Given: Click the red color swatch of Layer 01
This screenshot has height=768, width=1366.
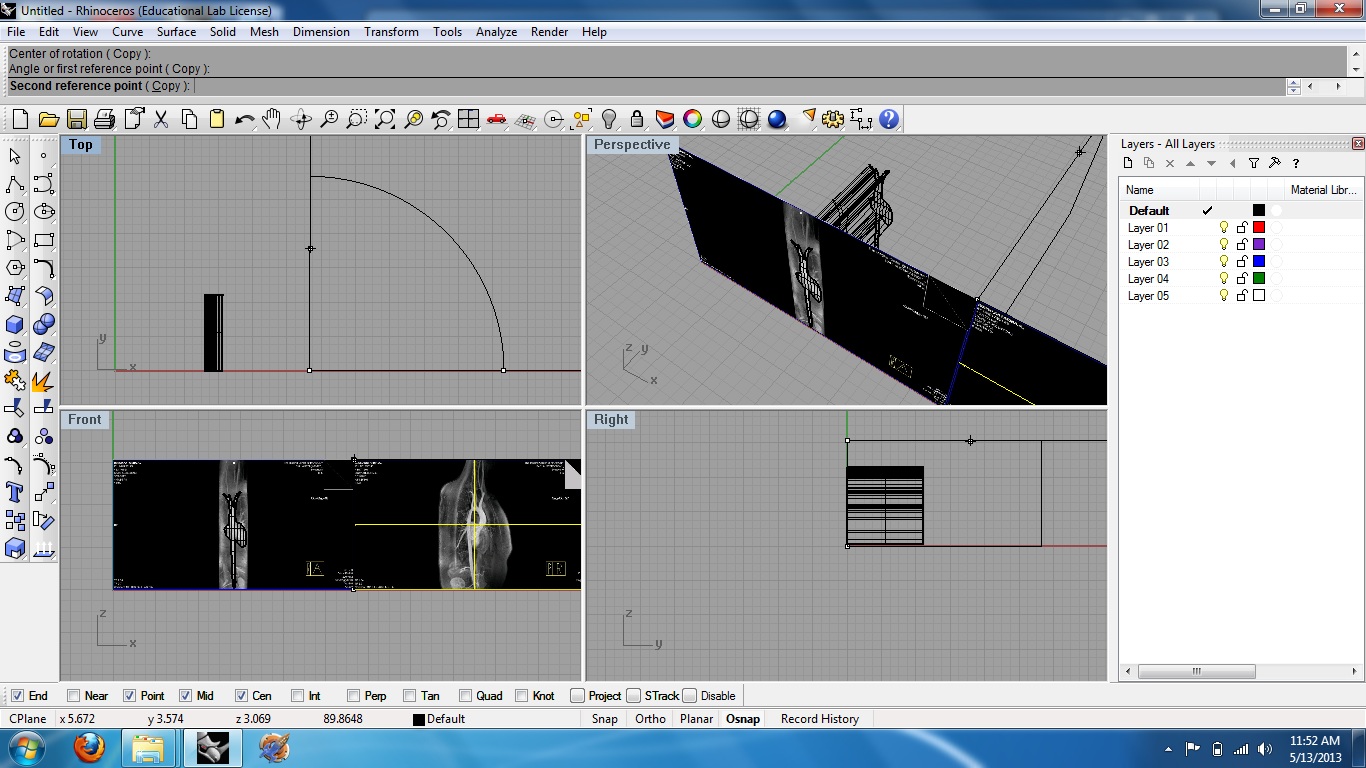Looking at the screenshot, I should pos(1259,228).
